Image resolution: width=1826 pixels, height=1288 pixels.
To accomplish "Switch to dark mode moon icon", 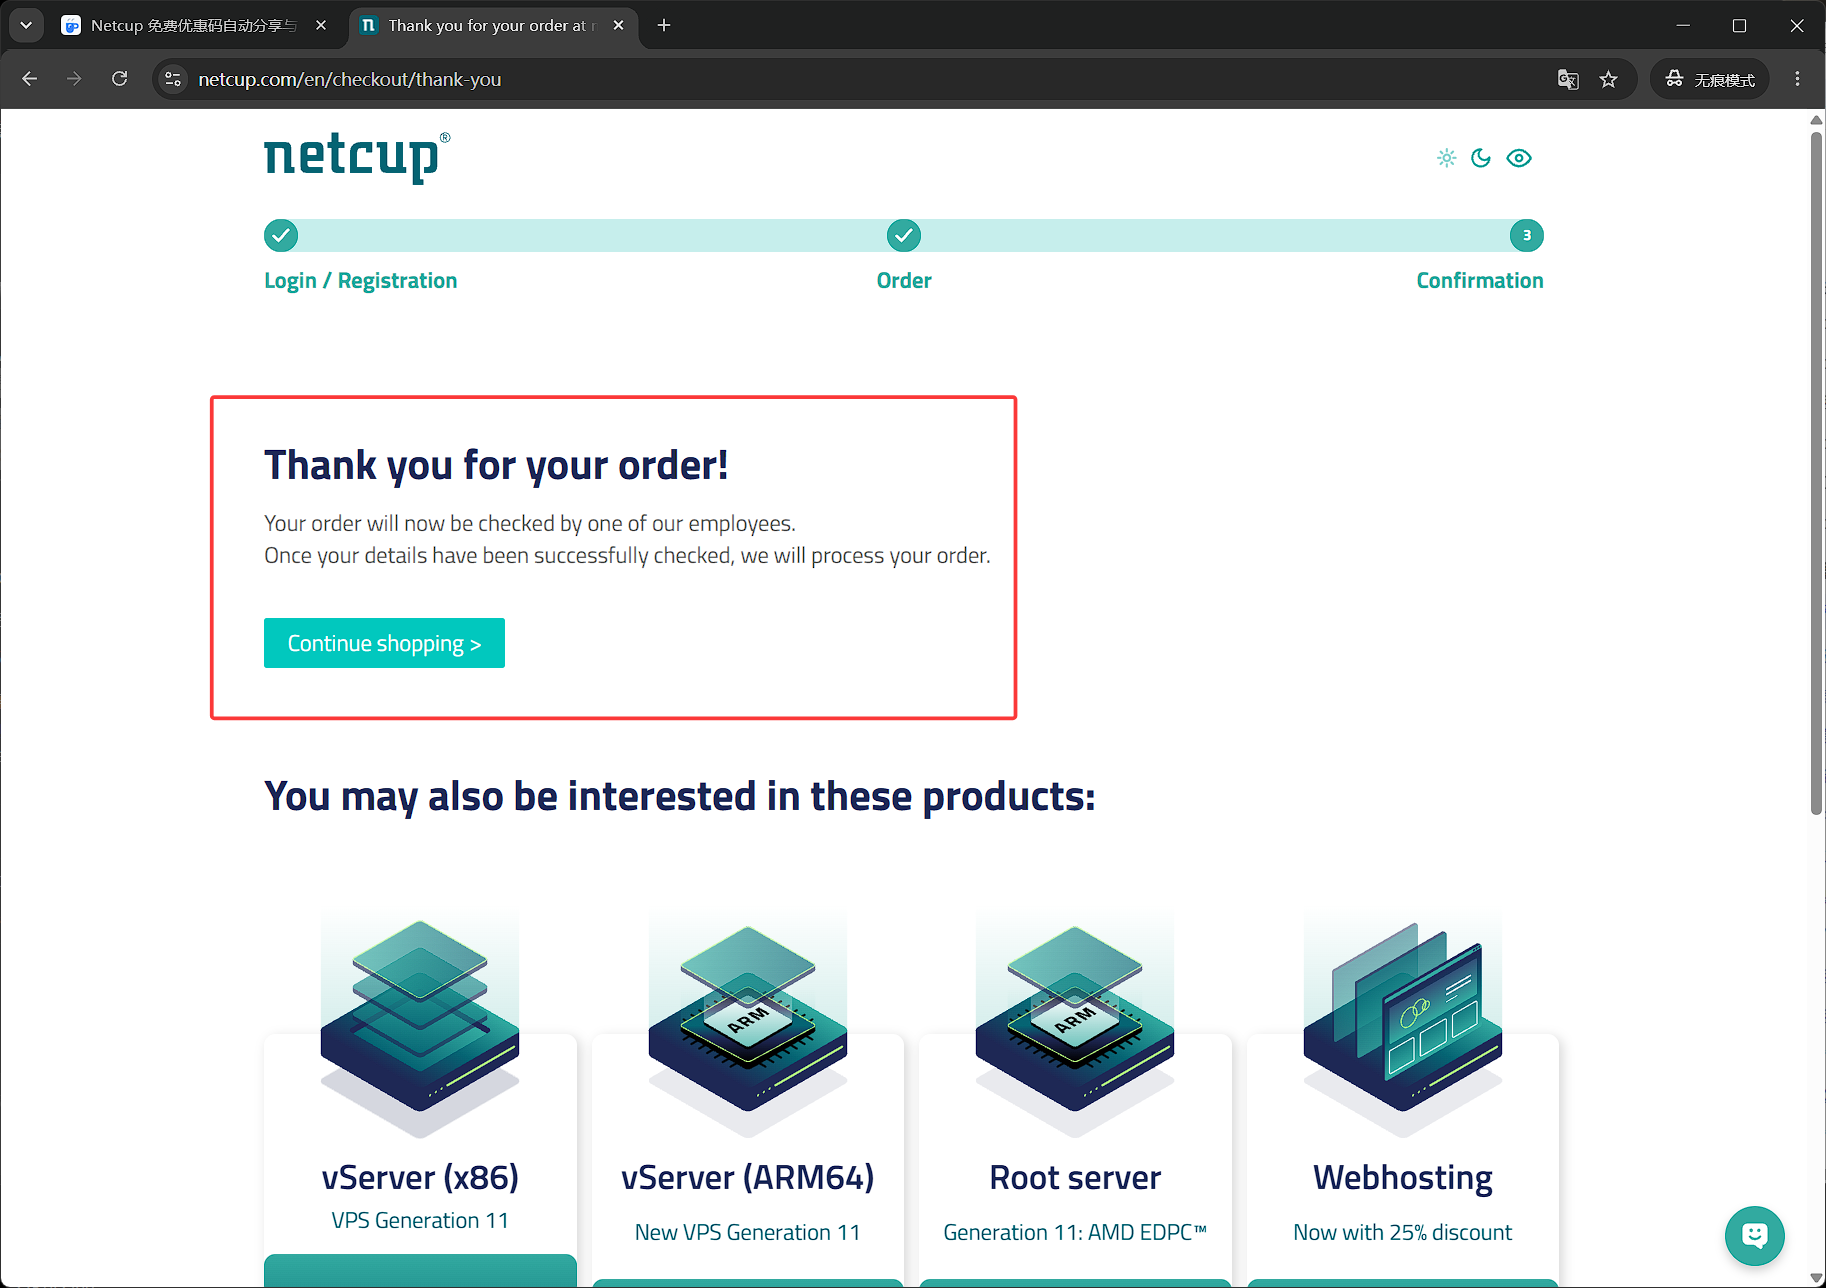I will coord(1481,158).
